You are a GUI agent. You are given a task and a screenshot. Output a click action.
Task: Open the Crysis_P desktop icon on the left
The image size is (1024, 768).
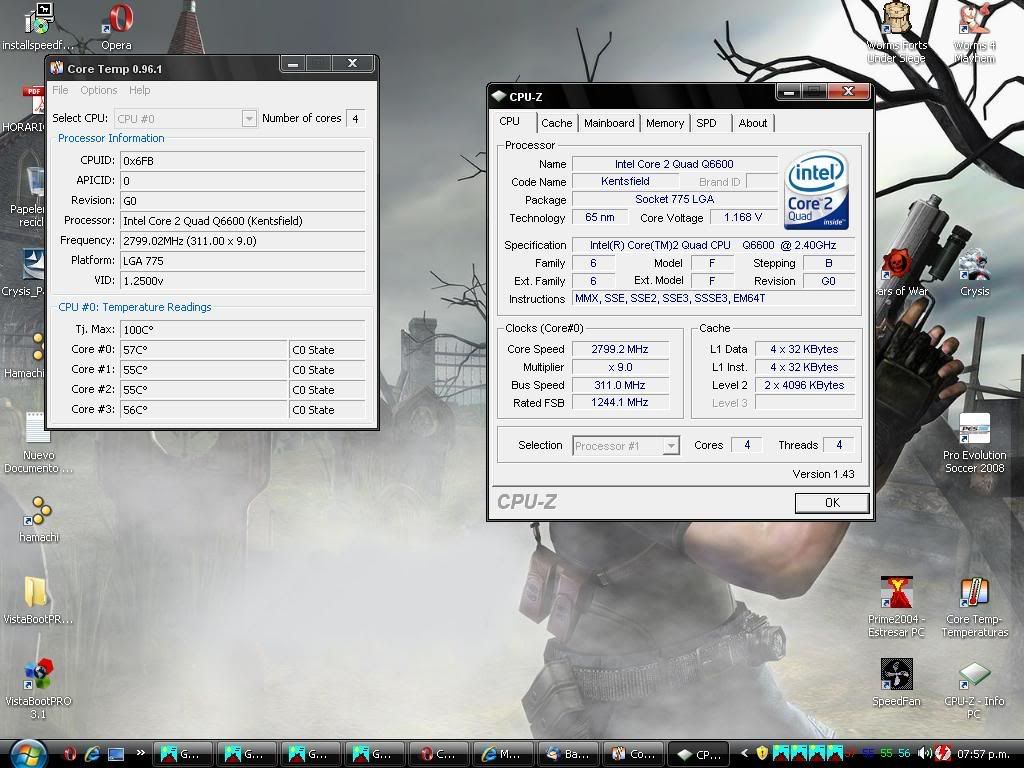[x=24, y=273]
